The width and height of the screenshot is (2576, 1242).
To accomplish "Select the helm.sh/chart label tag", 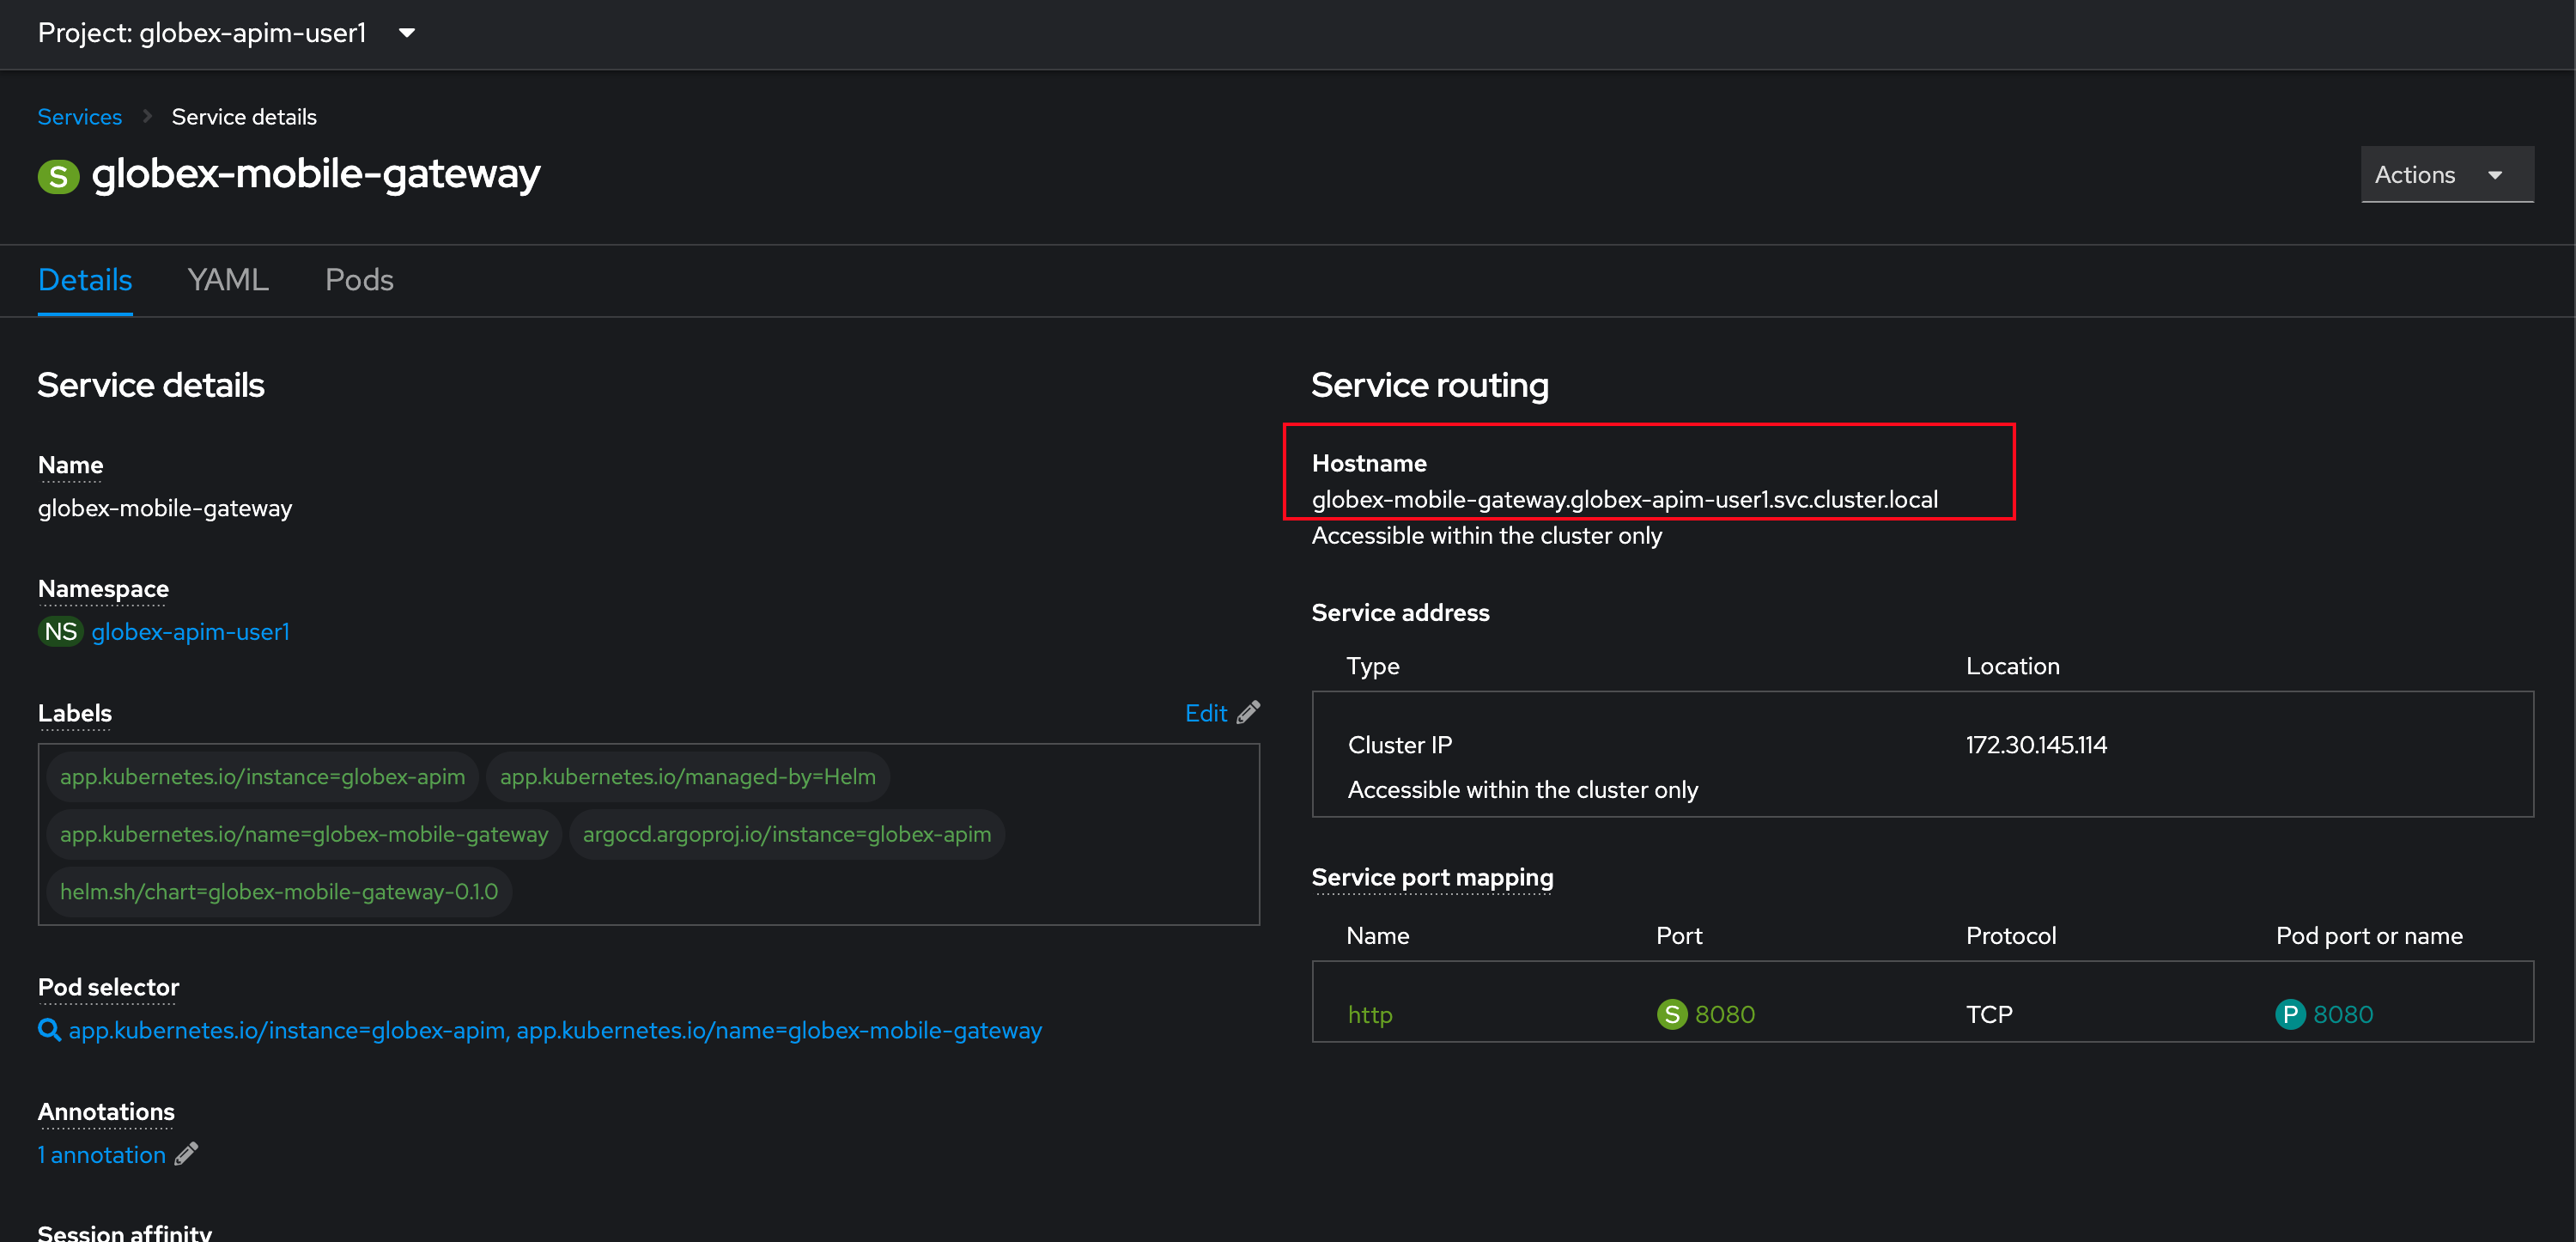I will pos(283,891).
